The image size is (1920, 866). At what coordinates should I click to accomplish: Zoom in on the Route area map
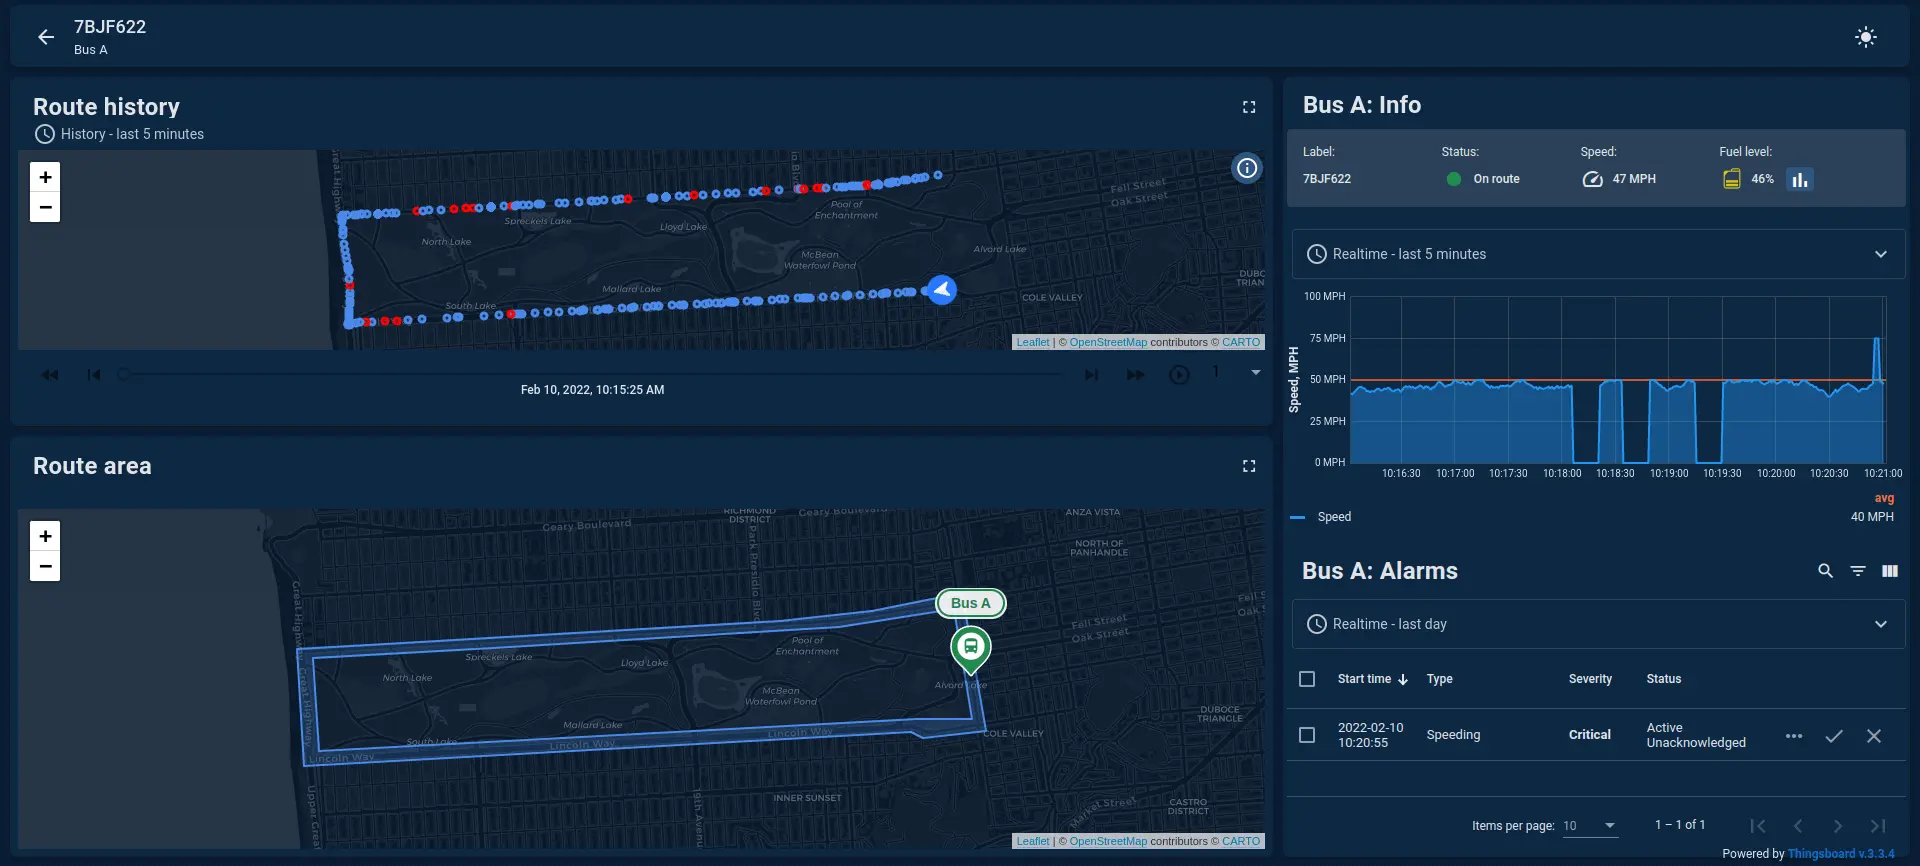[45, 536]
